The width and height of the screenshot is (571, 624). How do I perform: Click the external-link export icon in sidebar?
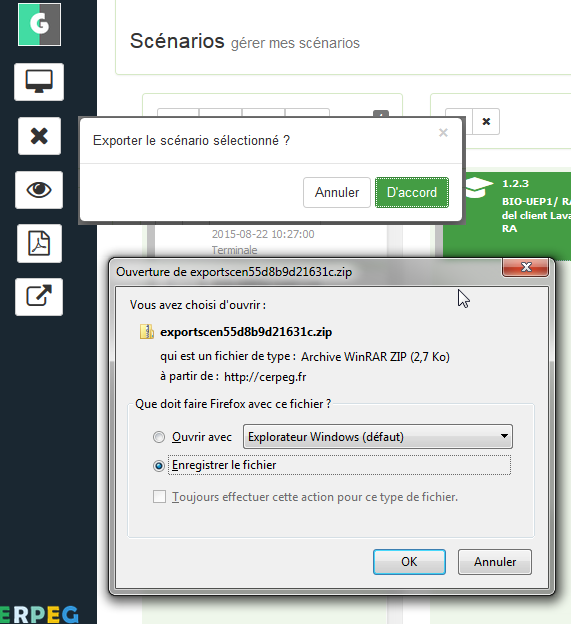tap(39, 296)
